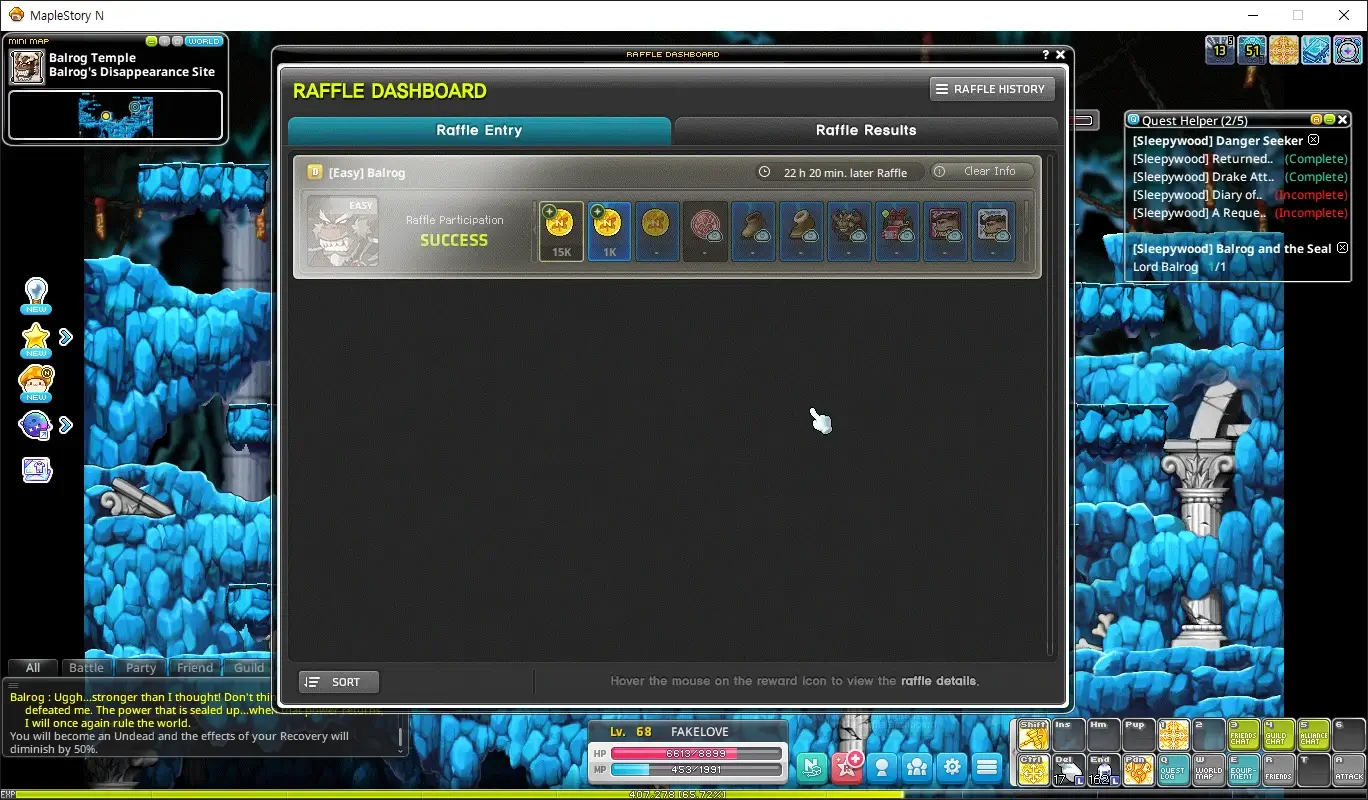
Task: Click the help question mark of Raffle Dashboard
Action: pos(1046,55)
